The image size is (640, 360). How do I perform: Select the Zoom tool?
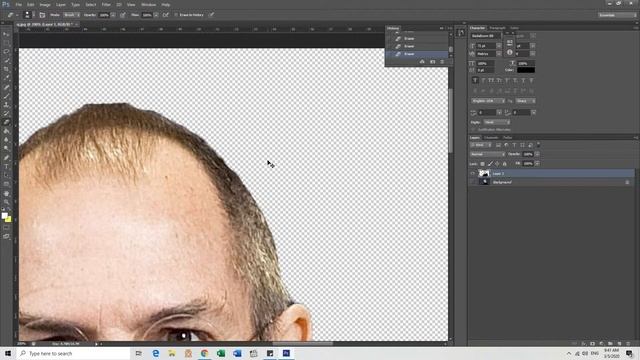[6, 202]
